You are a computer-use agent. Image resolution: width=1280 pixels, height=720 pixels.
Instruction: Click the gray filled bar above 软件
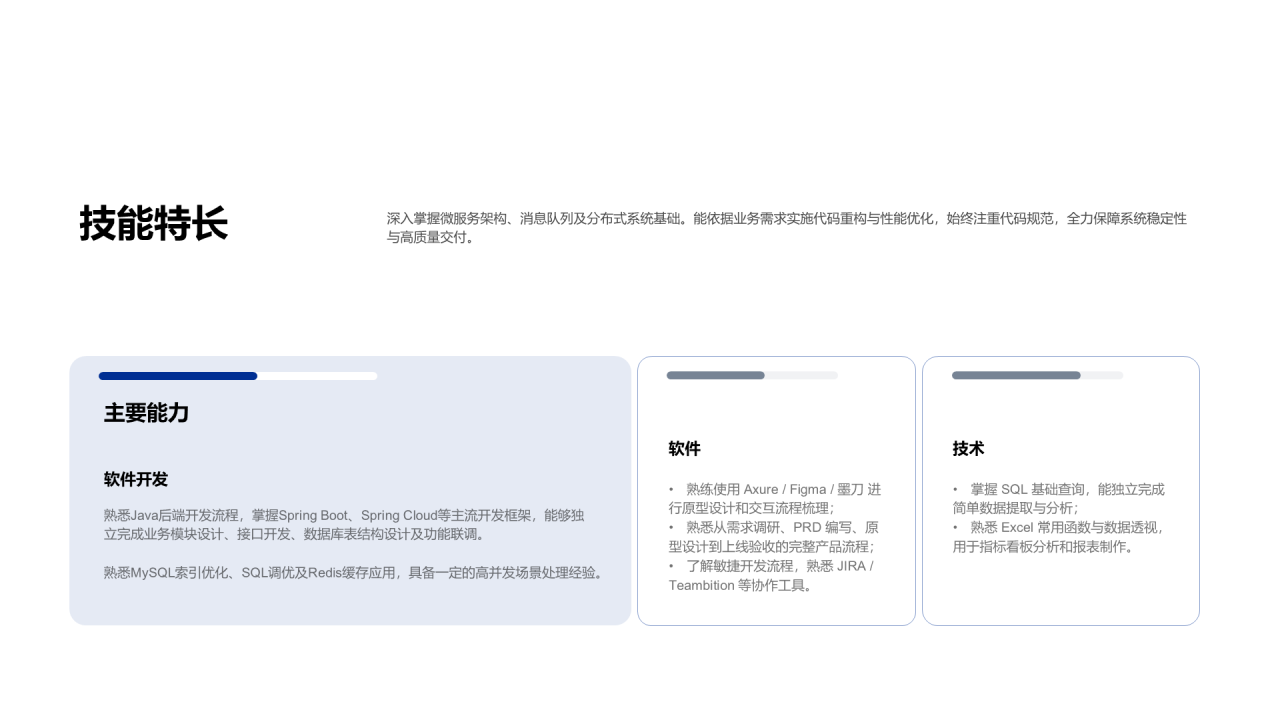[x=716, y=376]
